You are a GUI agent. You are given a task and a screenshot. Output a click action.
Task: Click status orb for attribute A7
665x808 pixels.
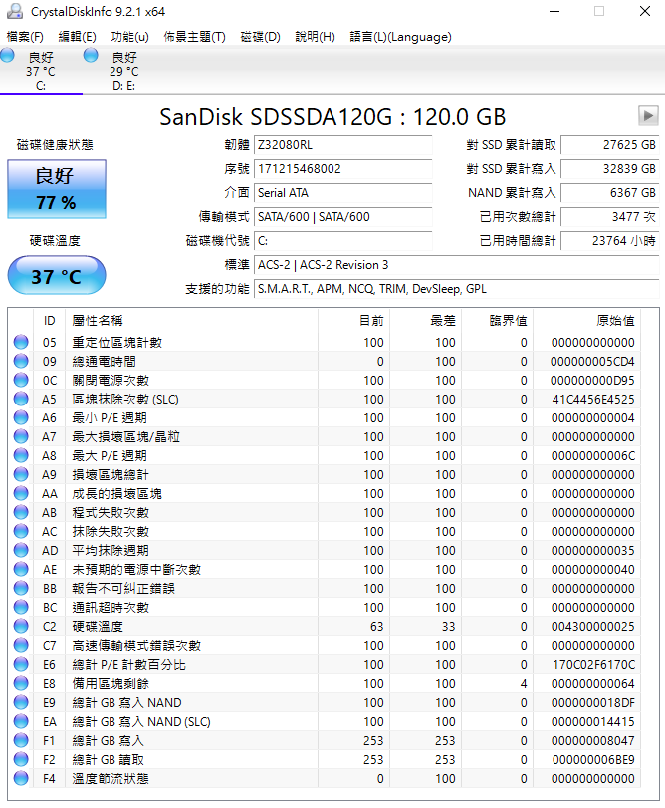click(21, 436)
